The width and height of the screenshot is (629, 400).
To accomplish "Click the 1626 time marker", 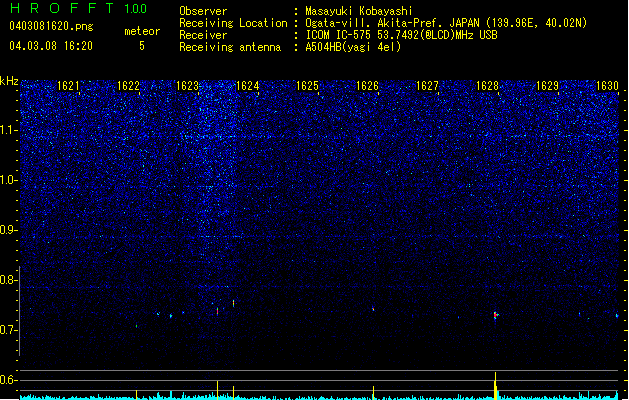I will click(367, 86).
